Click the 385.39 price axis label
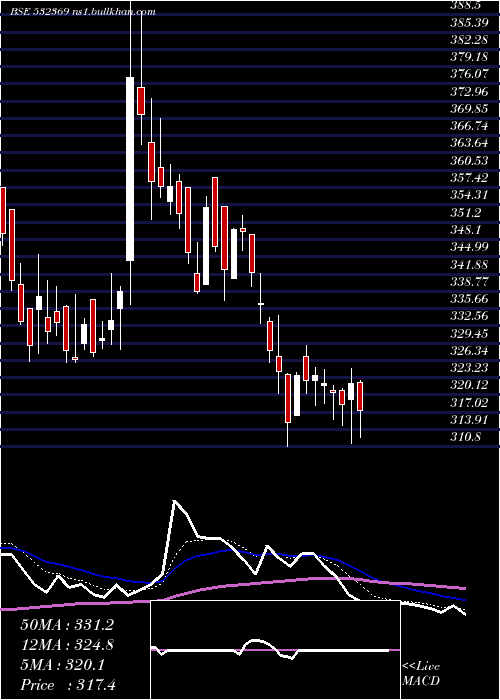 pyautogui.click(x=470, y=21)
